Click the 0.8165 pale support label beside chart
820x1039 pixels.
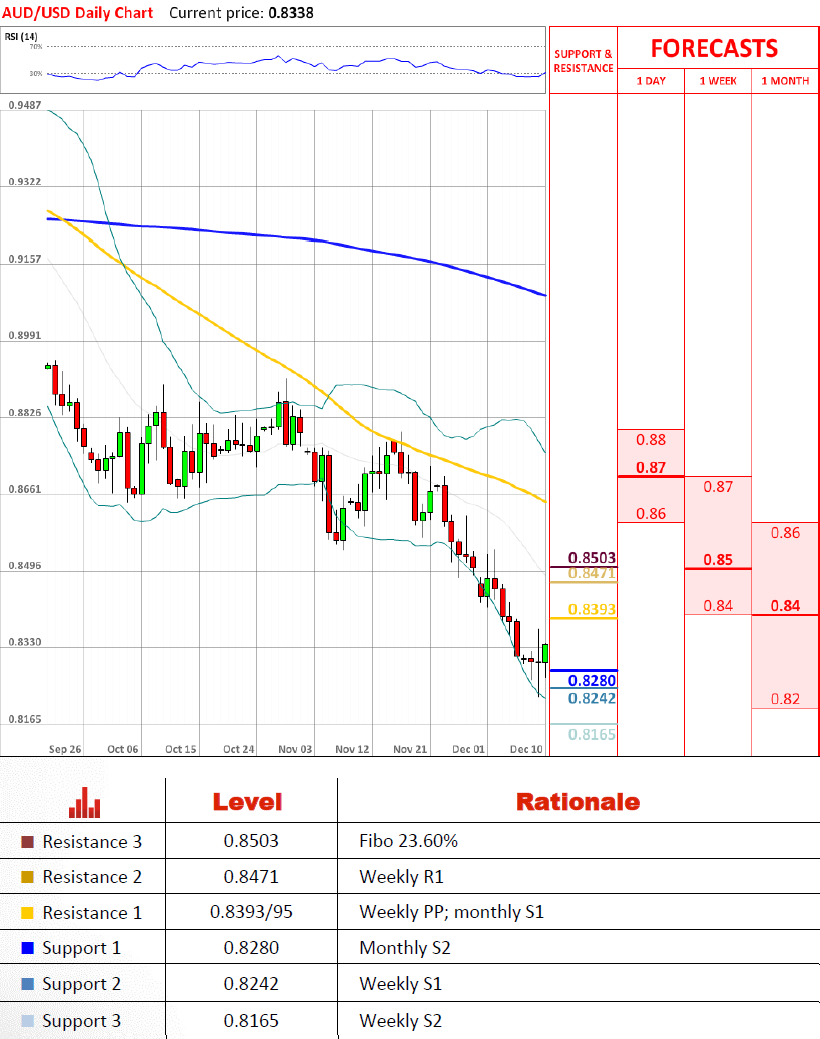[x=591, y=734]
